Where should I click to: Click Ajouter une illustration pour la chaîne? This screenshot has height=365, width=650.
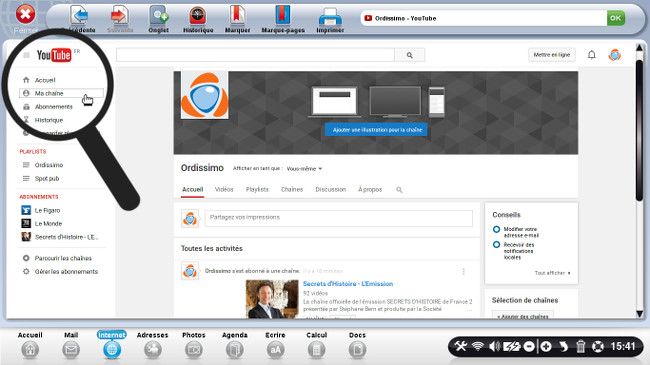point(376,130)
